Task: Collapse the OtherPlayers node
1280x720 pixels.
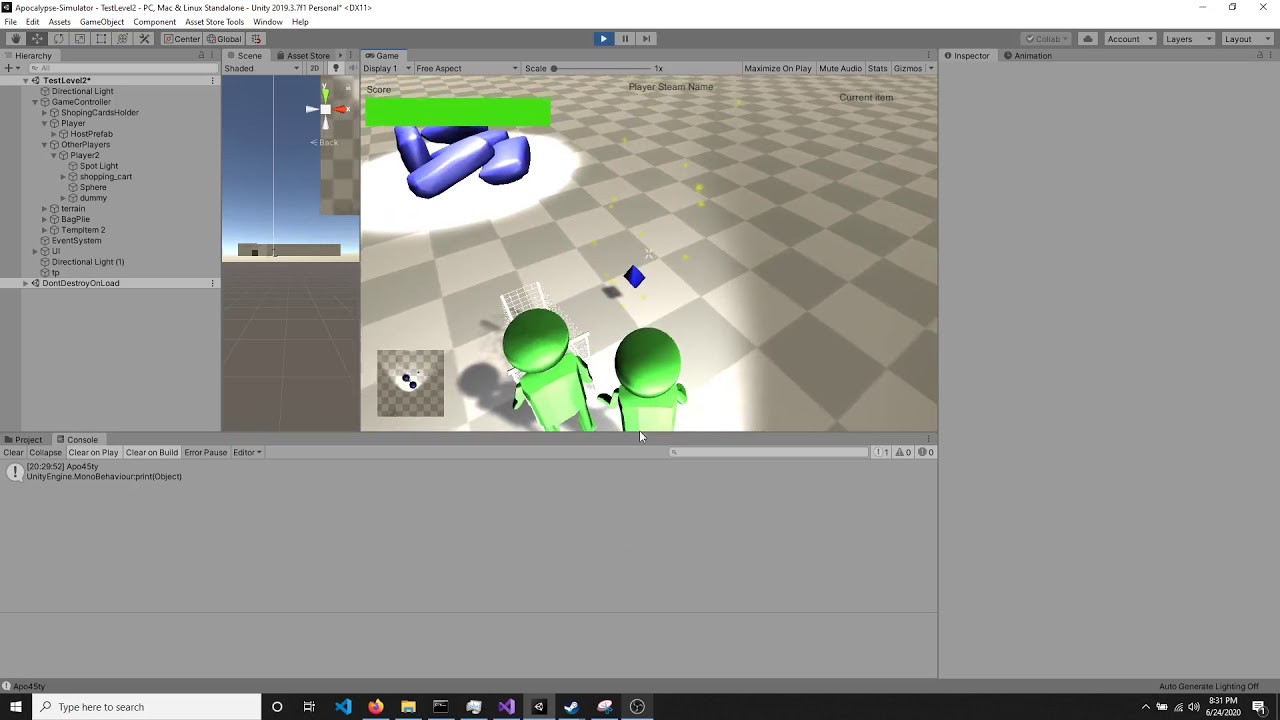Action: (x=44, y=145)
